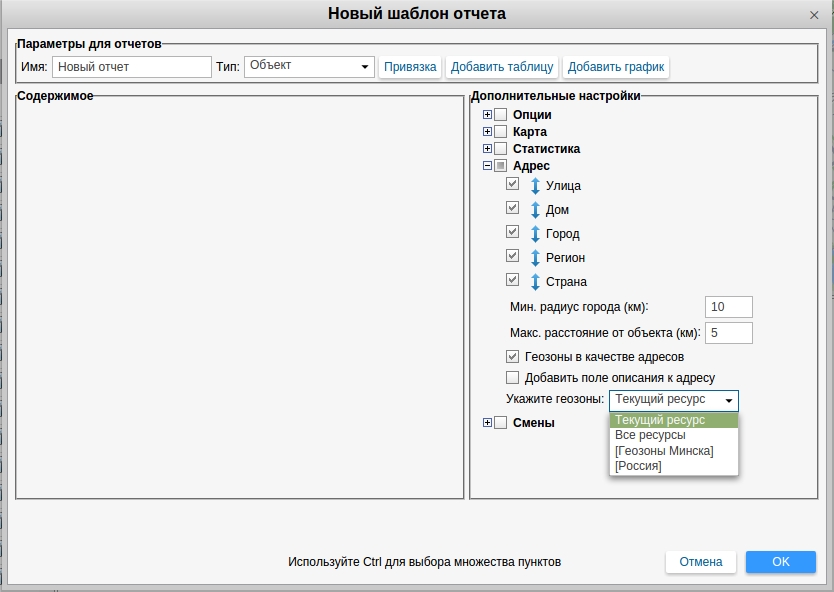
Task: Select Все ресурсы from the geofence list
Action: pos(650,436)
